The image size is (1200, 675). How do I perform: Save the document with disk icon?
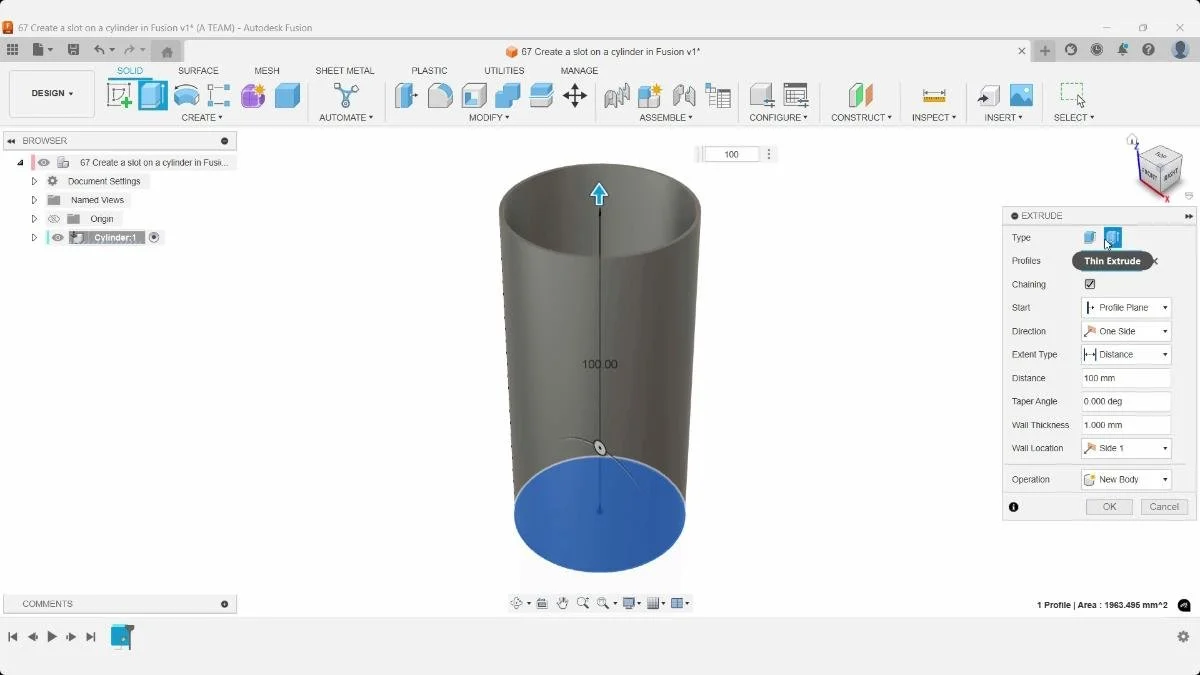(x=73, y=50)
